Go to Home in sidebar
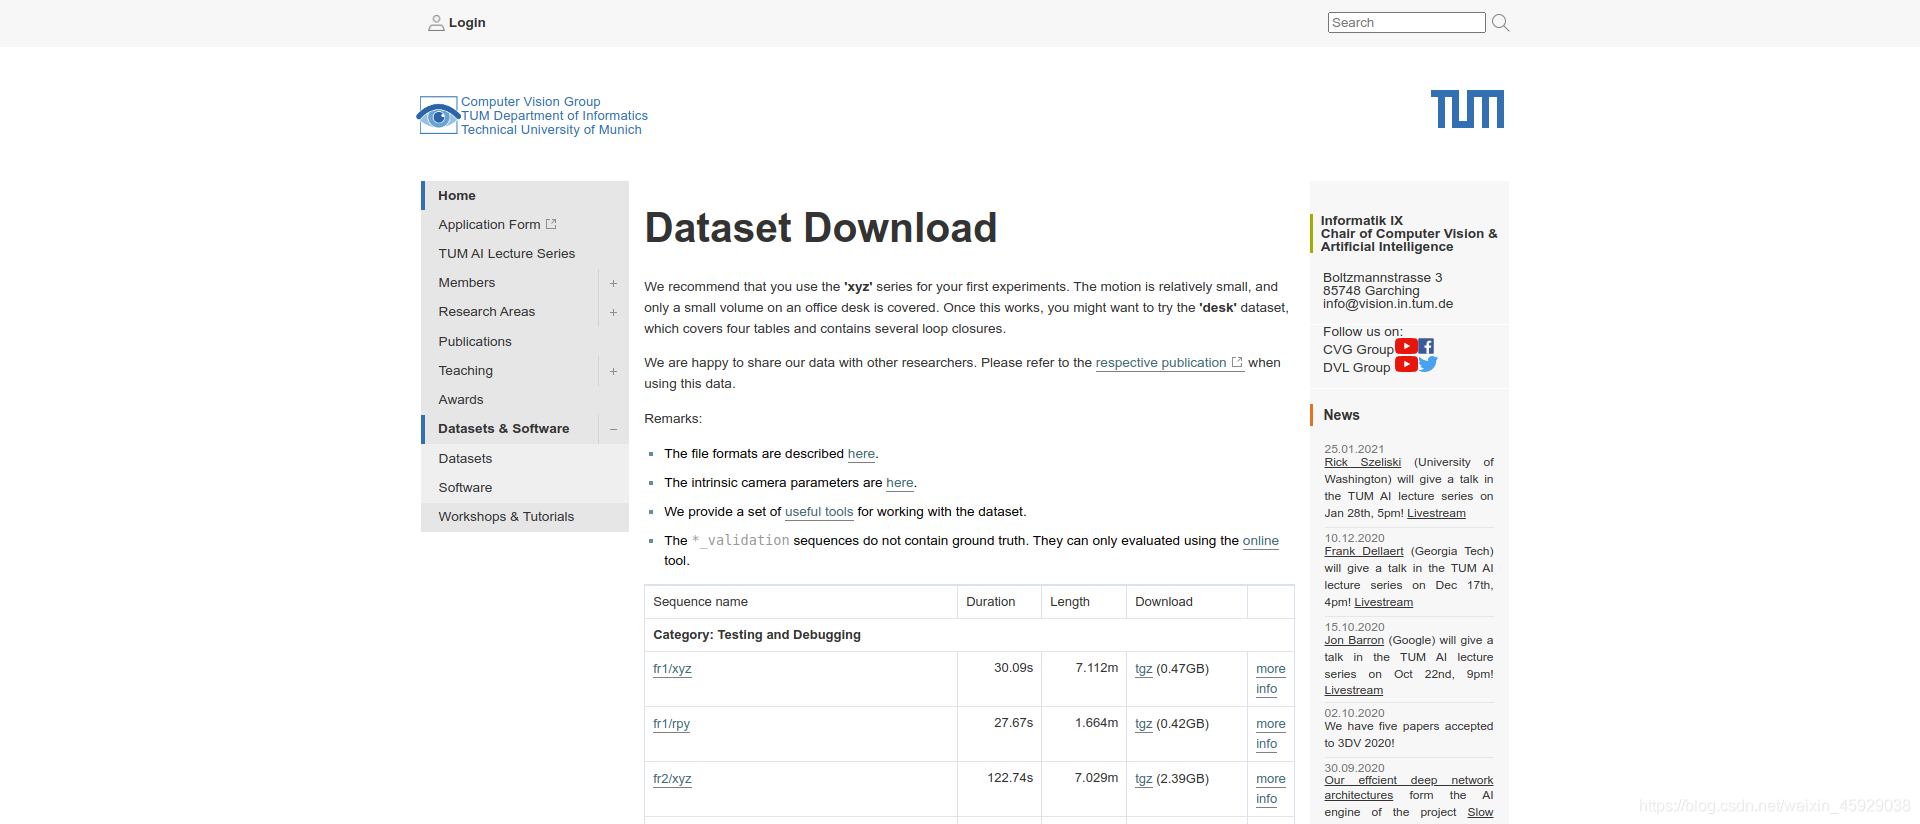 (x=457, y=196)
